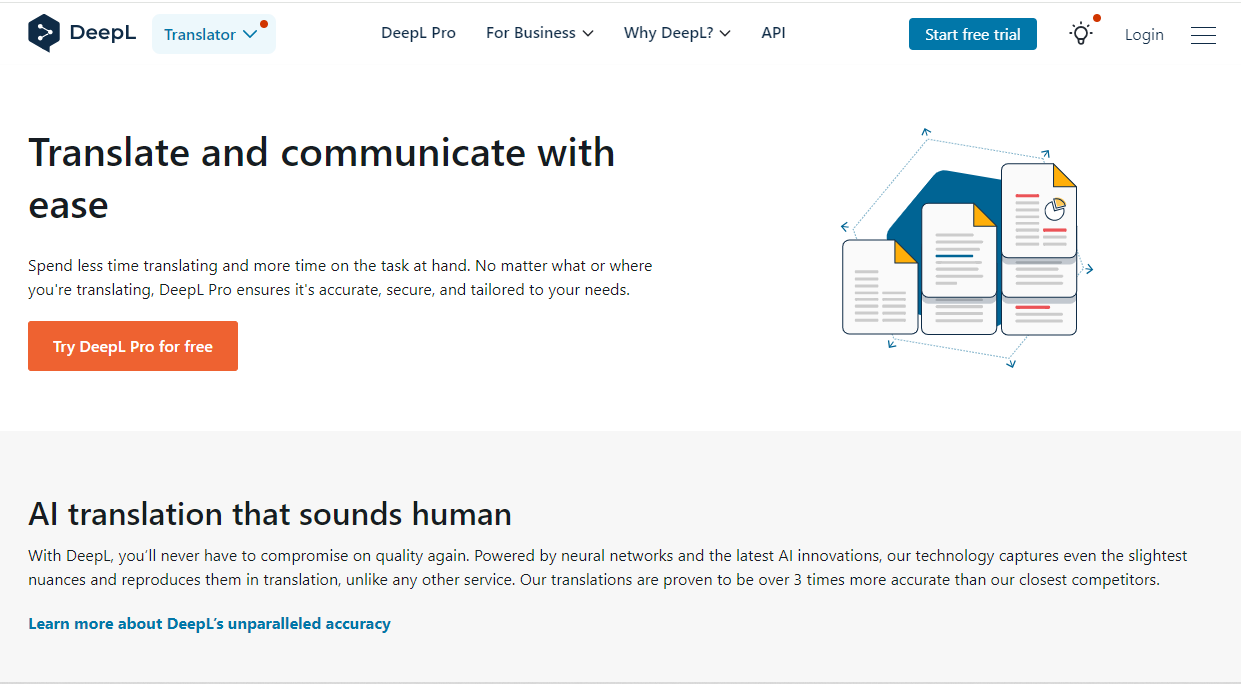Go to DeepL Pro page
Screen dimensions: 1241x684
418,33
